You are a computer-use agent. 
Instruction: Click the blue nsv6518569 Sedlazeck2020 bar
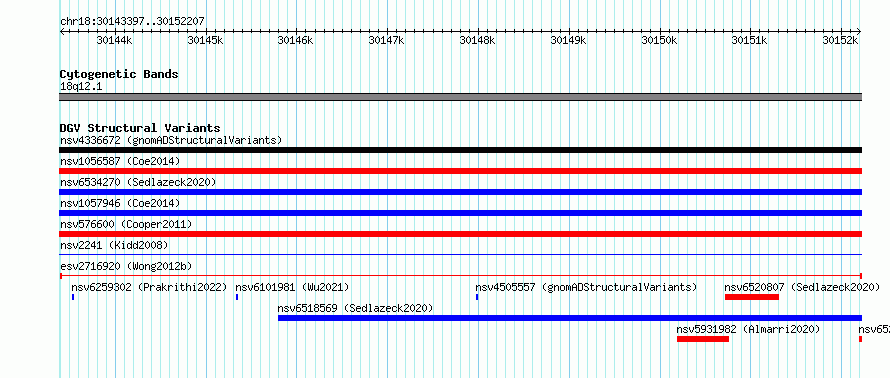570,318
